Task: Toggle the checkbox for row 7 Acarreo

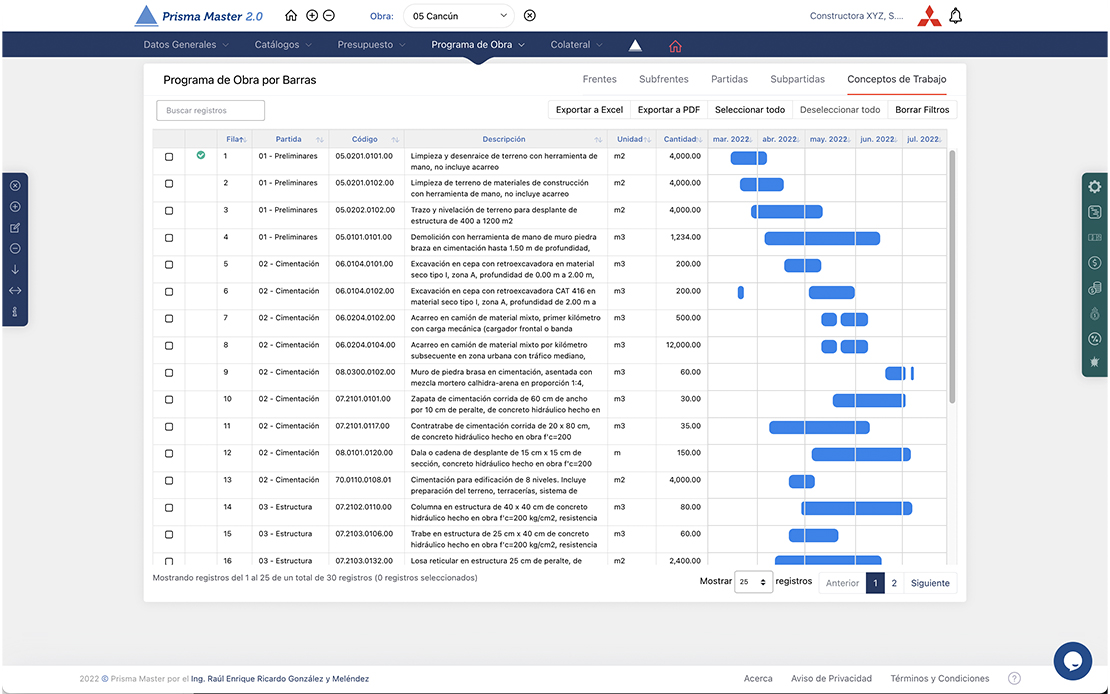Action: [x=168, y=319]
